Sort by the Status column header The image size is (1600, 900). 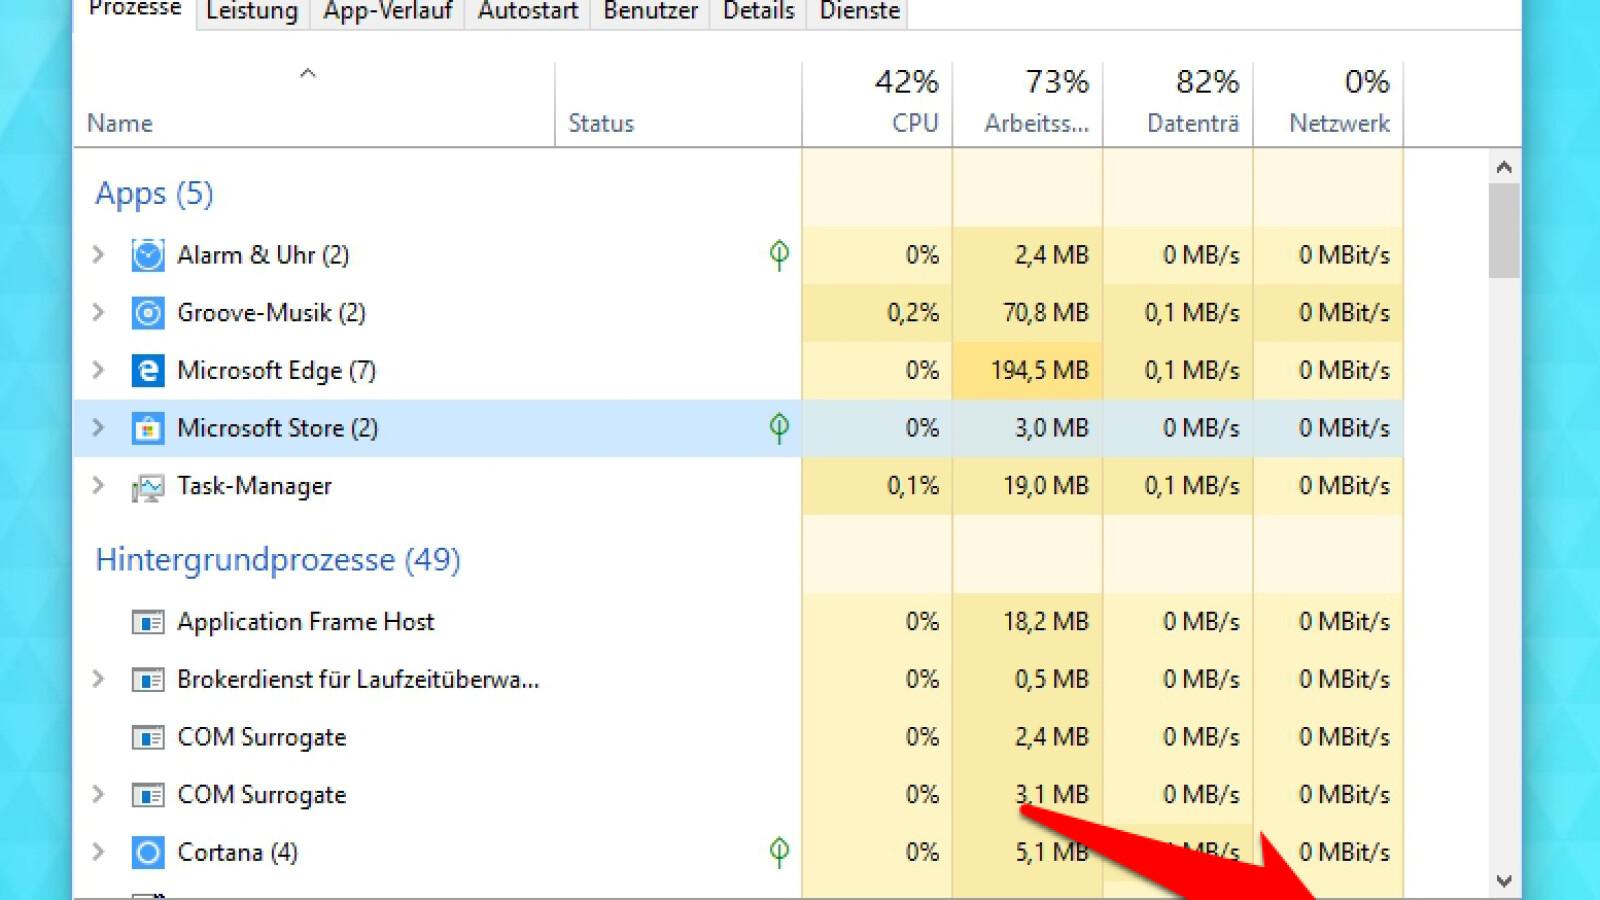tap(678, 105)
